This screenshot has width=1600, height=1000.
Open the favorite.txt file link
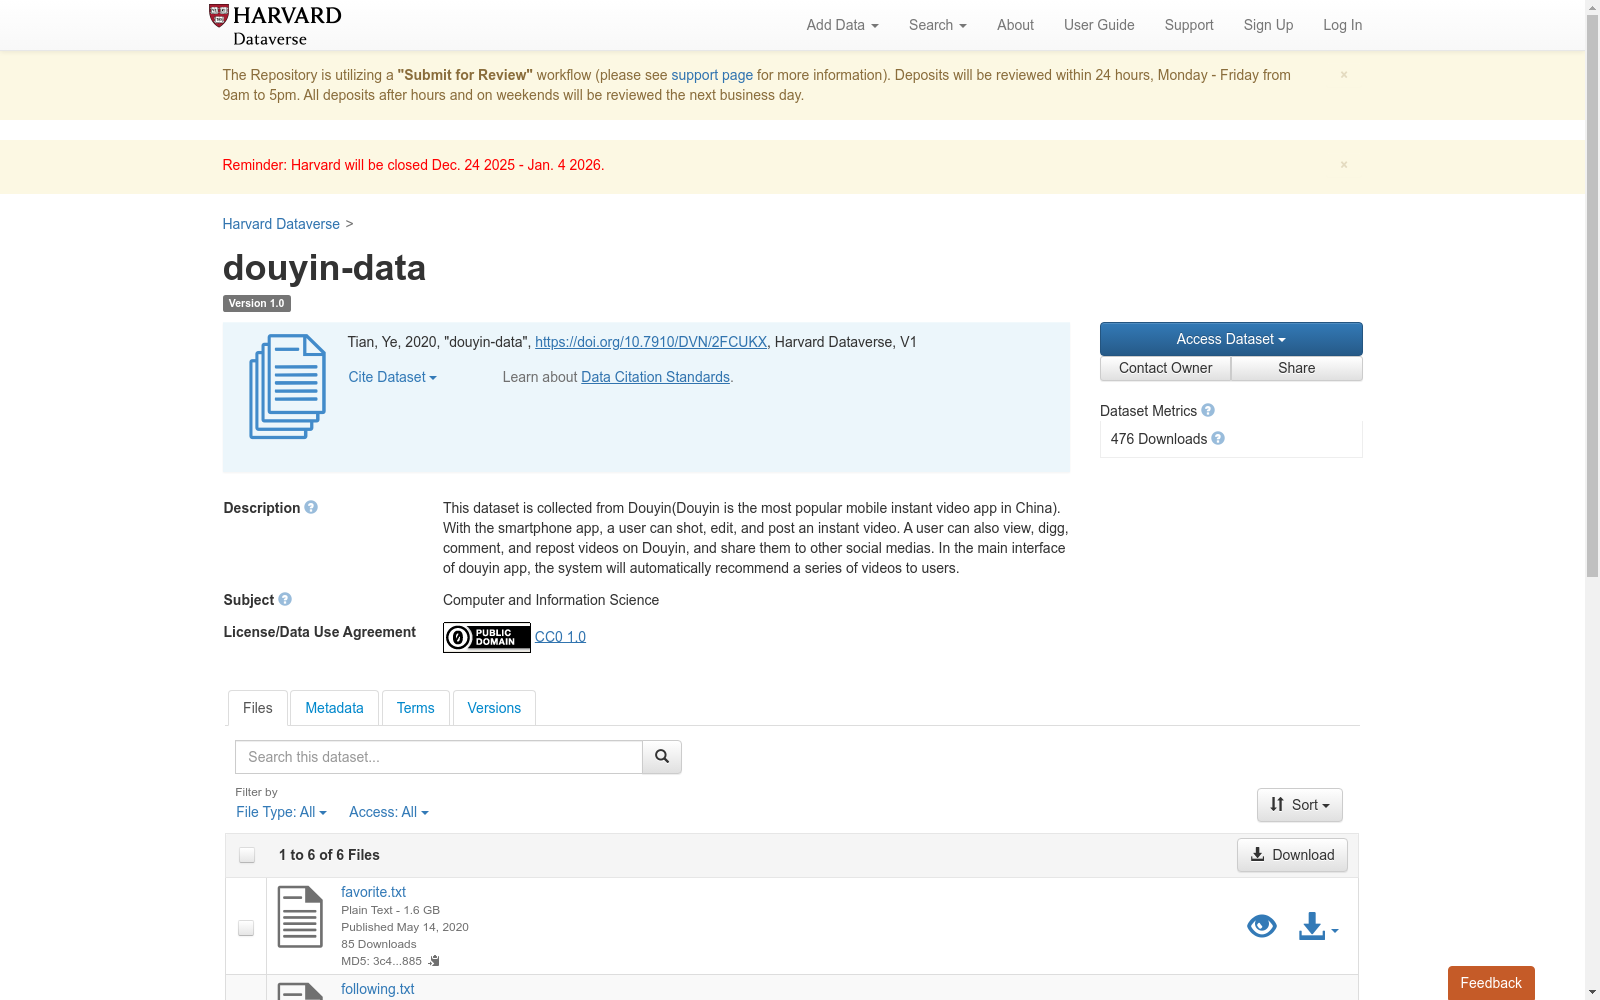click(373, 892)
